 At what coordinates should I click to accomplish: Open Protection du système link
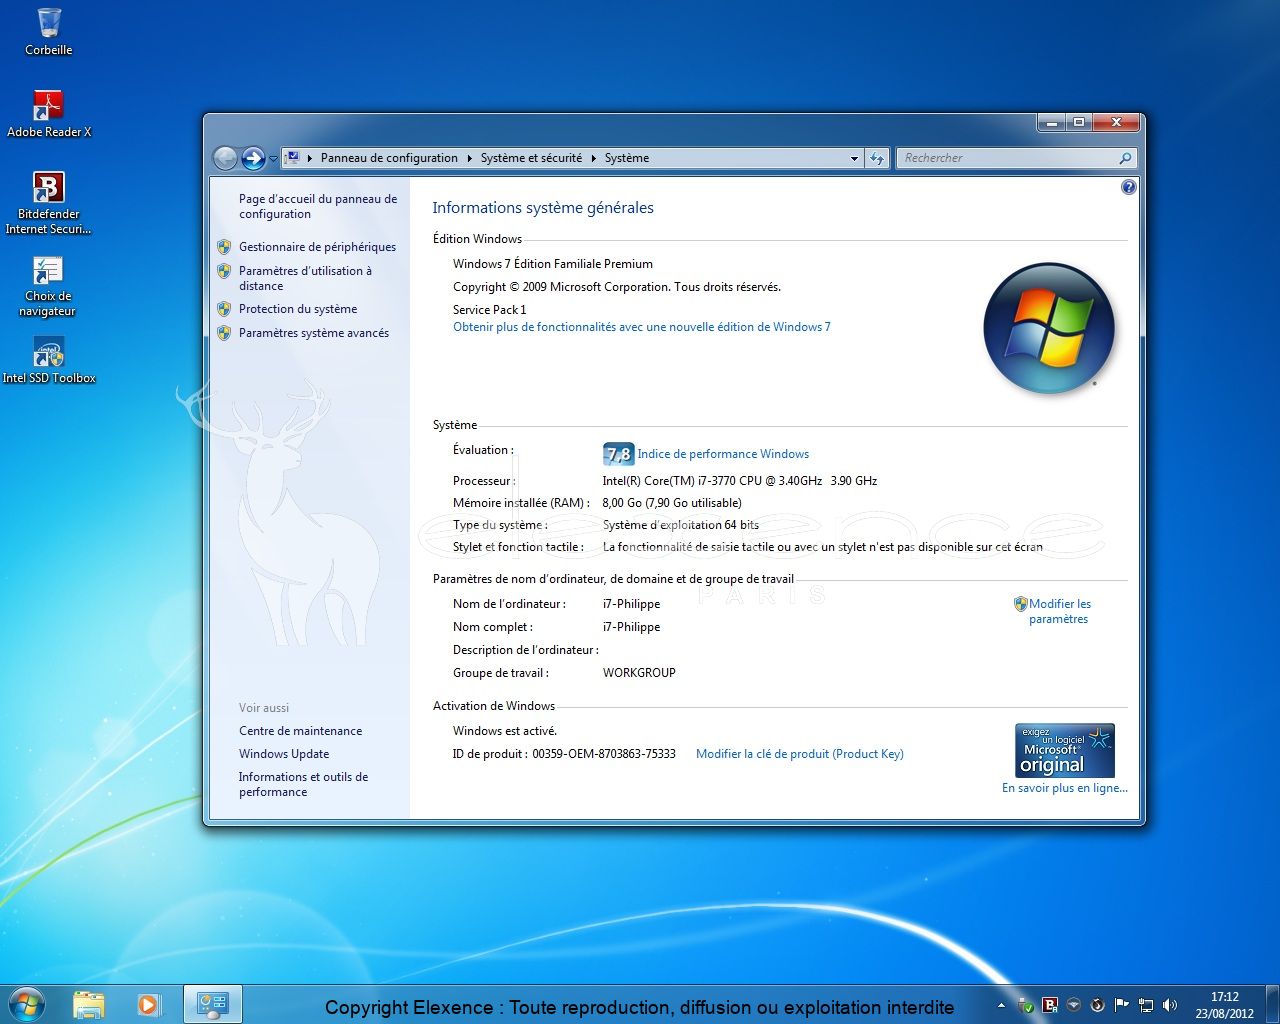coord(298,309)
